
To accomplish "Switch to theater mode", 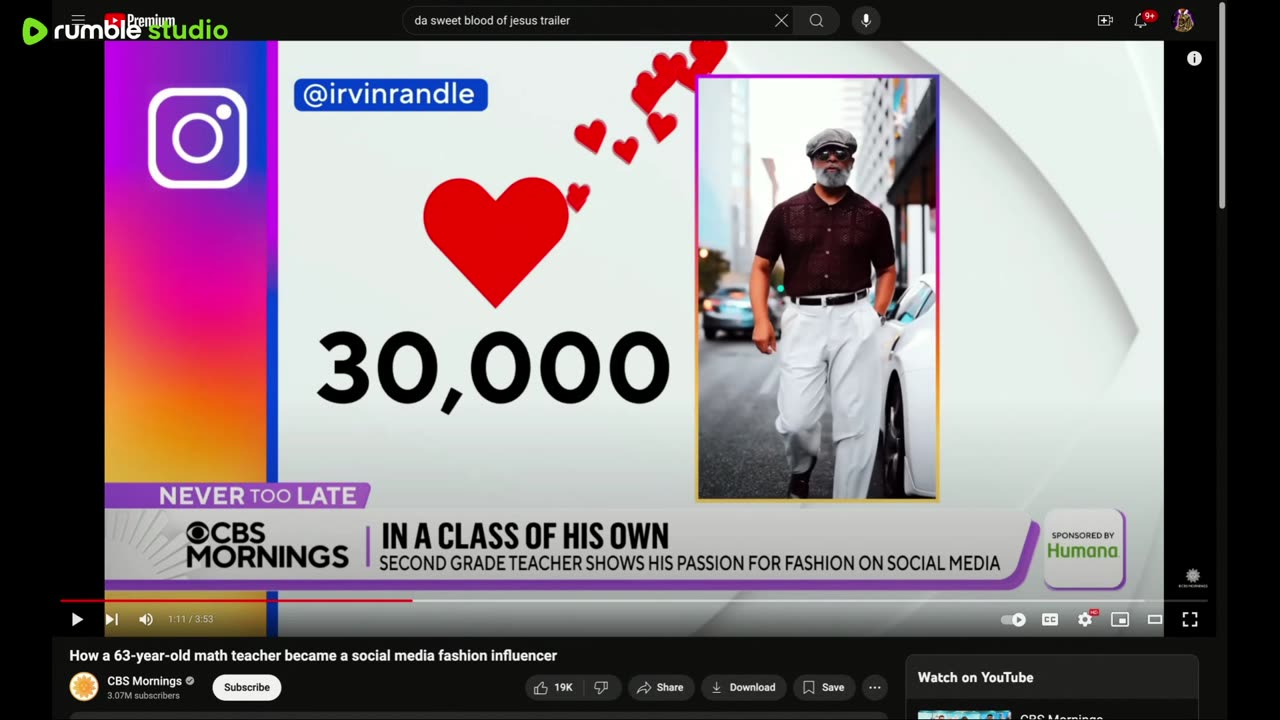I will (1155, 619).
